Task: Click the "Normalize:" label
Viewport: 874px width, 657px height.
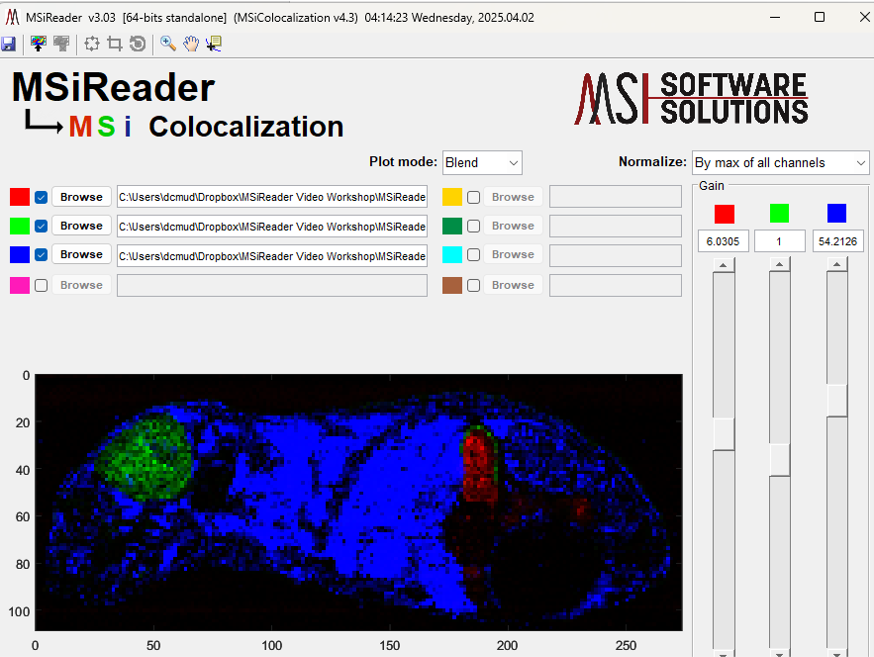Action: (653, 162)
